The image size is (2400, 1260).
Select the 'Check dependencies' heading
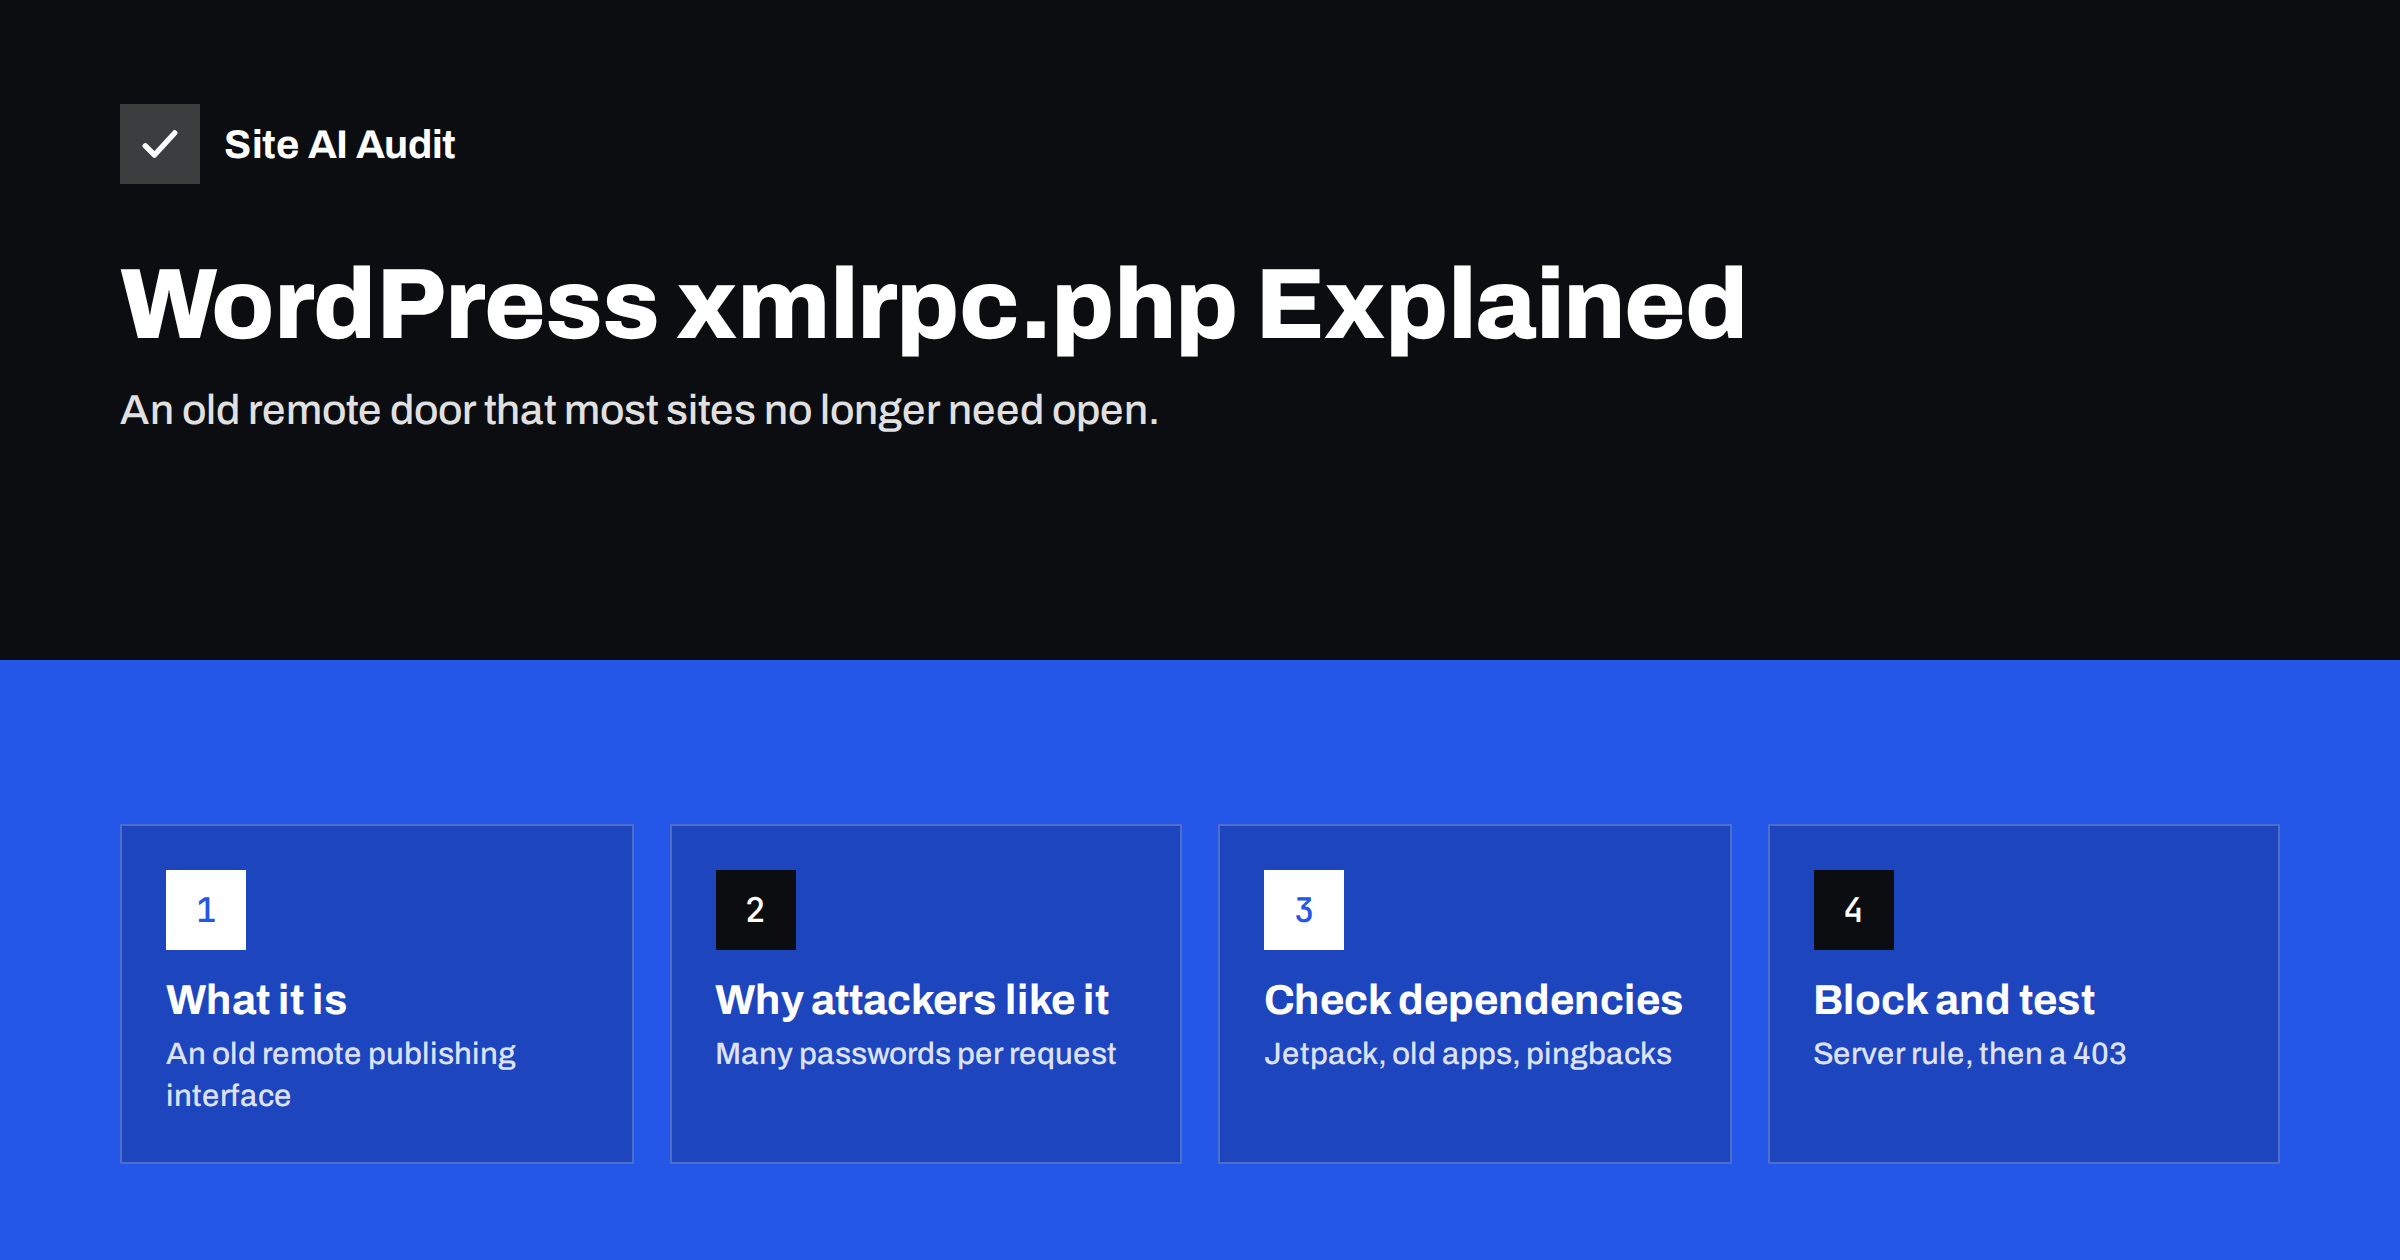point(1474,1001)
